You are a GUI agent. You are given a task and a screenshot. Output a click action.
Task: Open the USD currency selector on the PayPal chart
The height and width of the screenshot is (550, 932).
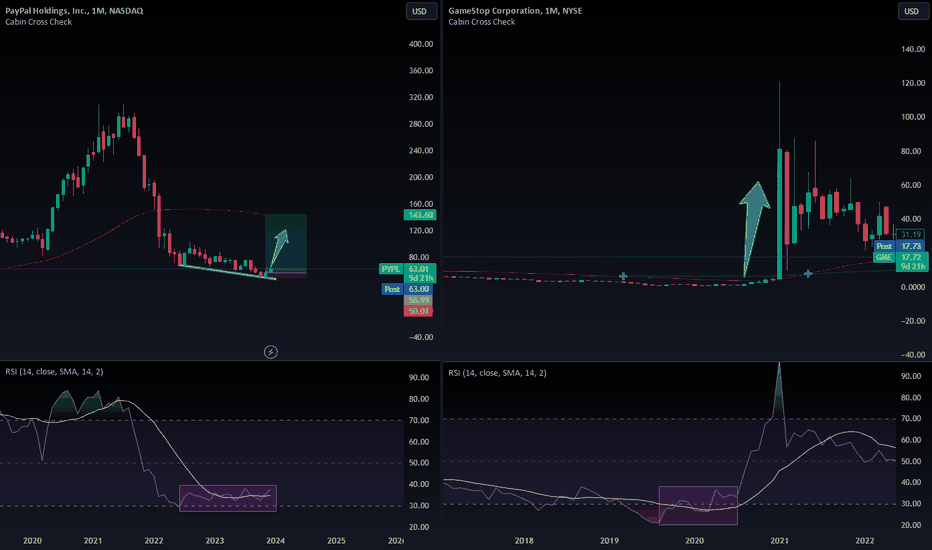click(421, 11)
